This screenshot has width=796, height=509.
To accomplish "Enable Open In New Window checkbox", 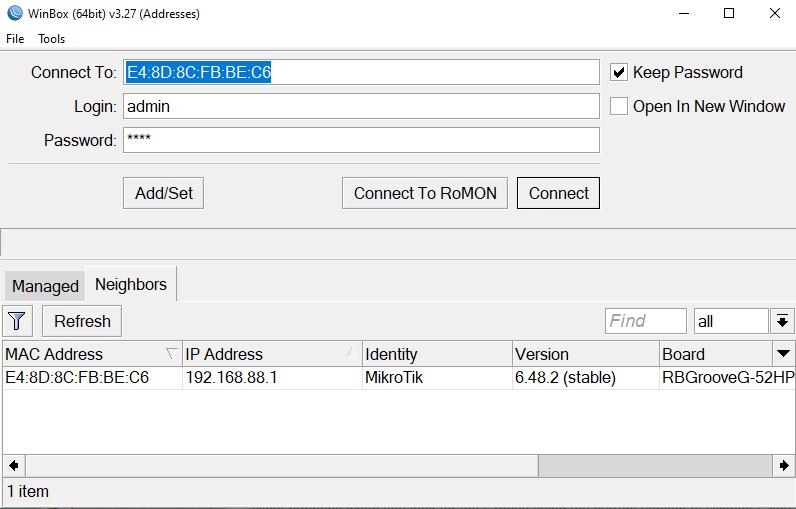I will click(619, 106).
